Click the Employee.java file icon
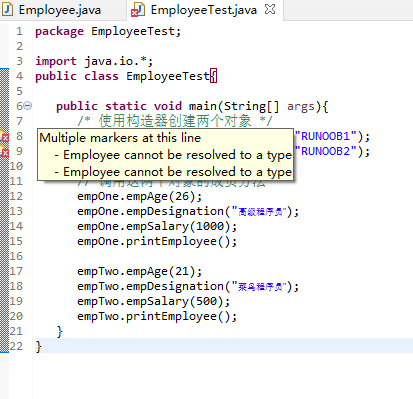This screenshot has height=399, width=413. point(8,9)
